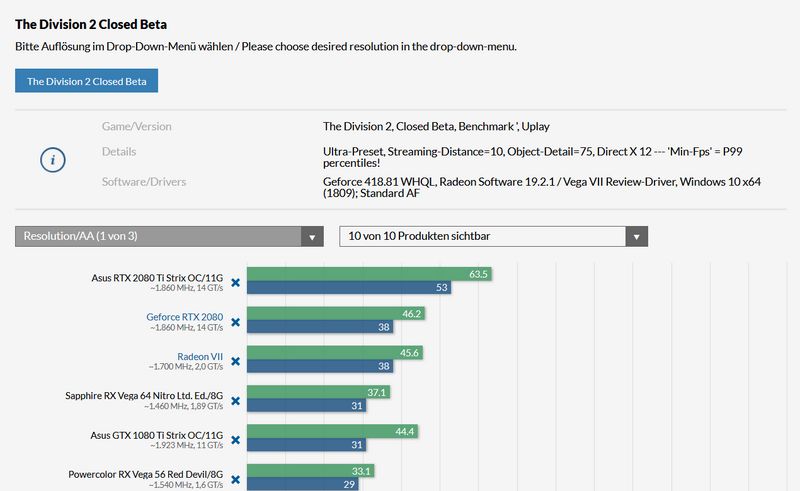The image size is (800, 491).
Task: Click 'Asus GTX 1080 Ti Strix OC/11G' label
Action: (157, 435)
